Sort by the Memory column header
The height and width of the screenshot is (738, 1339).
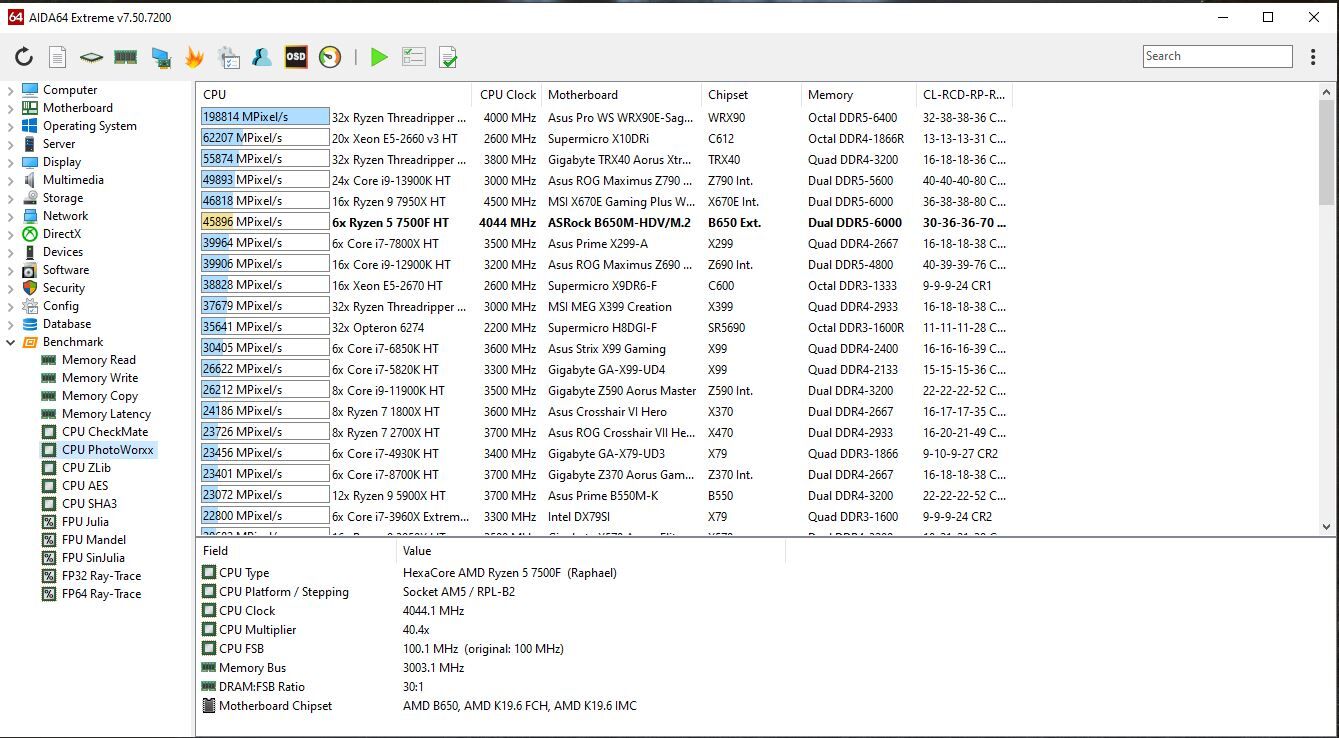tap(858, 95)
